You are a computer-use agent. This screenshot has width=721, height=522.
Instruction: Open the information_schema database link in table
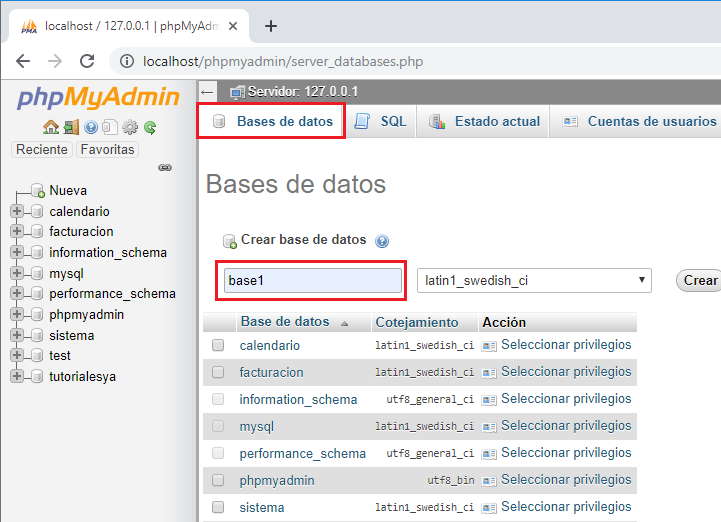pyautogui.click(x=298, y=400)
